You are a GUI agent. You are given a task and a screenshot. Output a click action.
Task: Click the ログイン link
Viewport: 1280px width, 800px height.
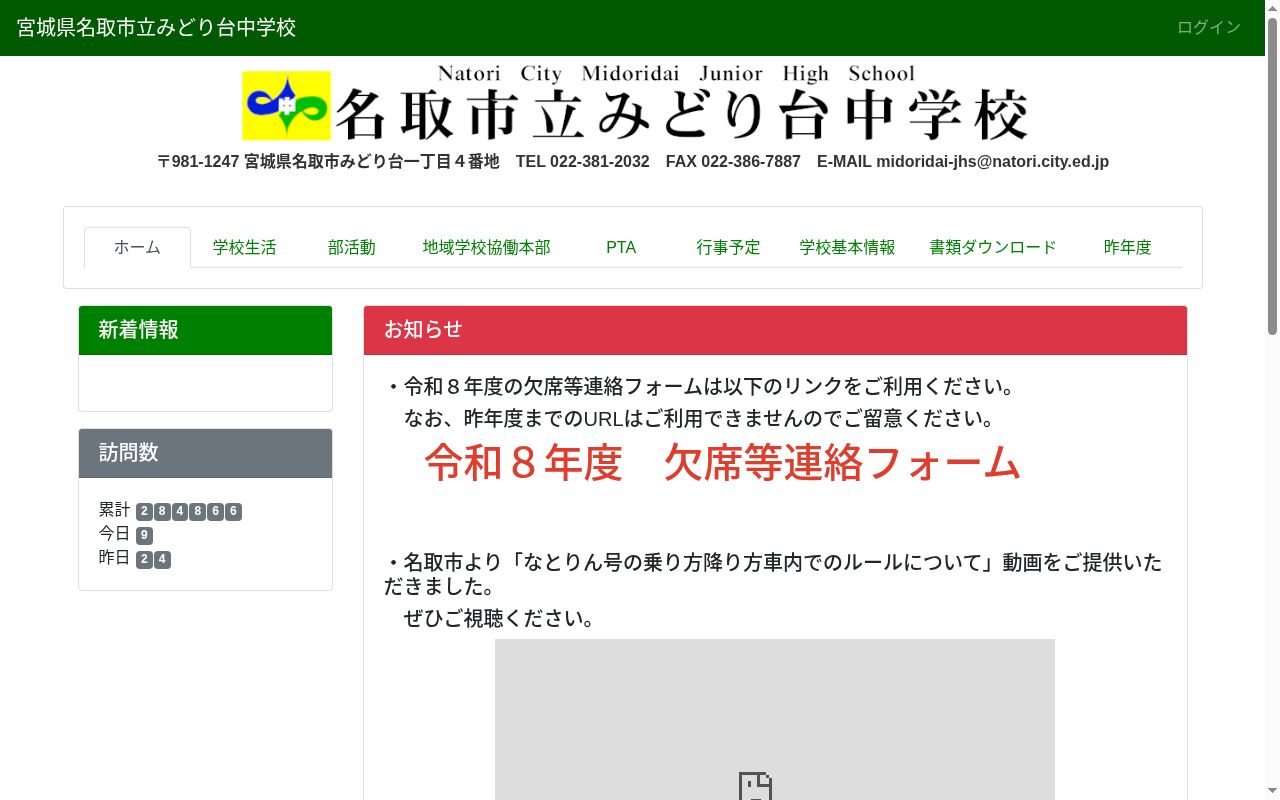click(x=1209, y=27)
